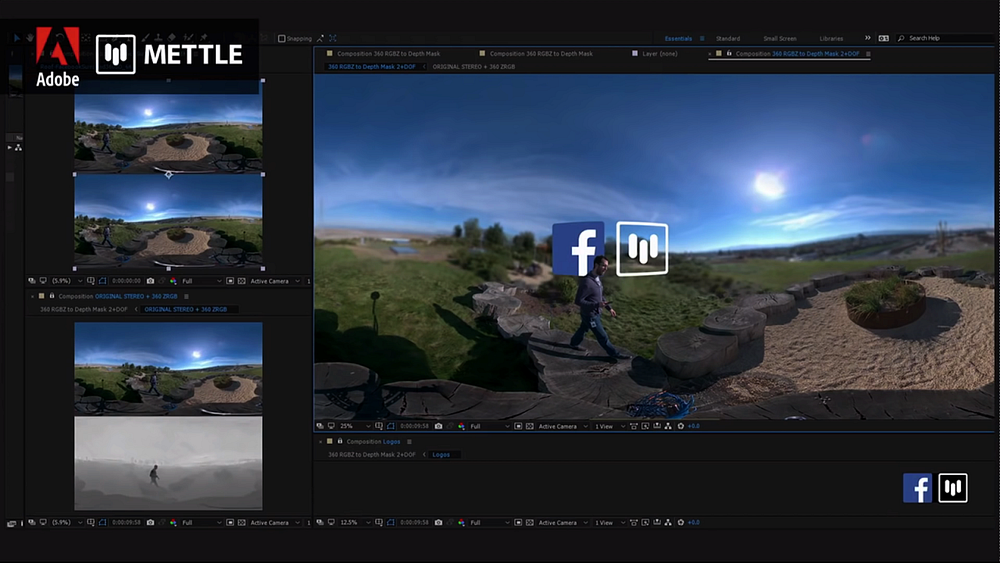
Task: Click the snapshot camera icon in the 25% viewer
Action: click(x=438, y=426)
